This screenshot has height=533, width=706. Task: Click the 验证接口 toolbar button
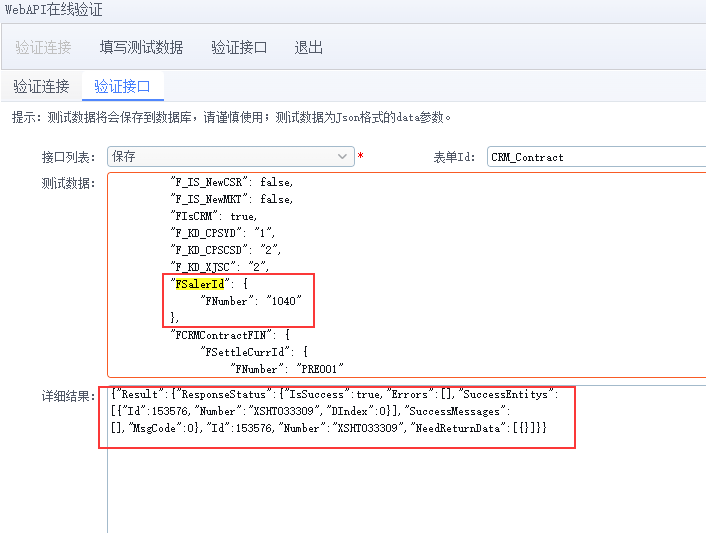click(x=239, y=47)
